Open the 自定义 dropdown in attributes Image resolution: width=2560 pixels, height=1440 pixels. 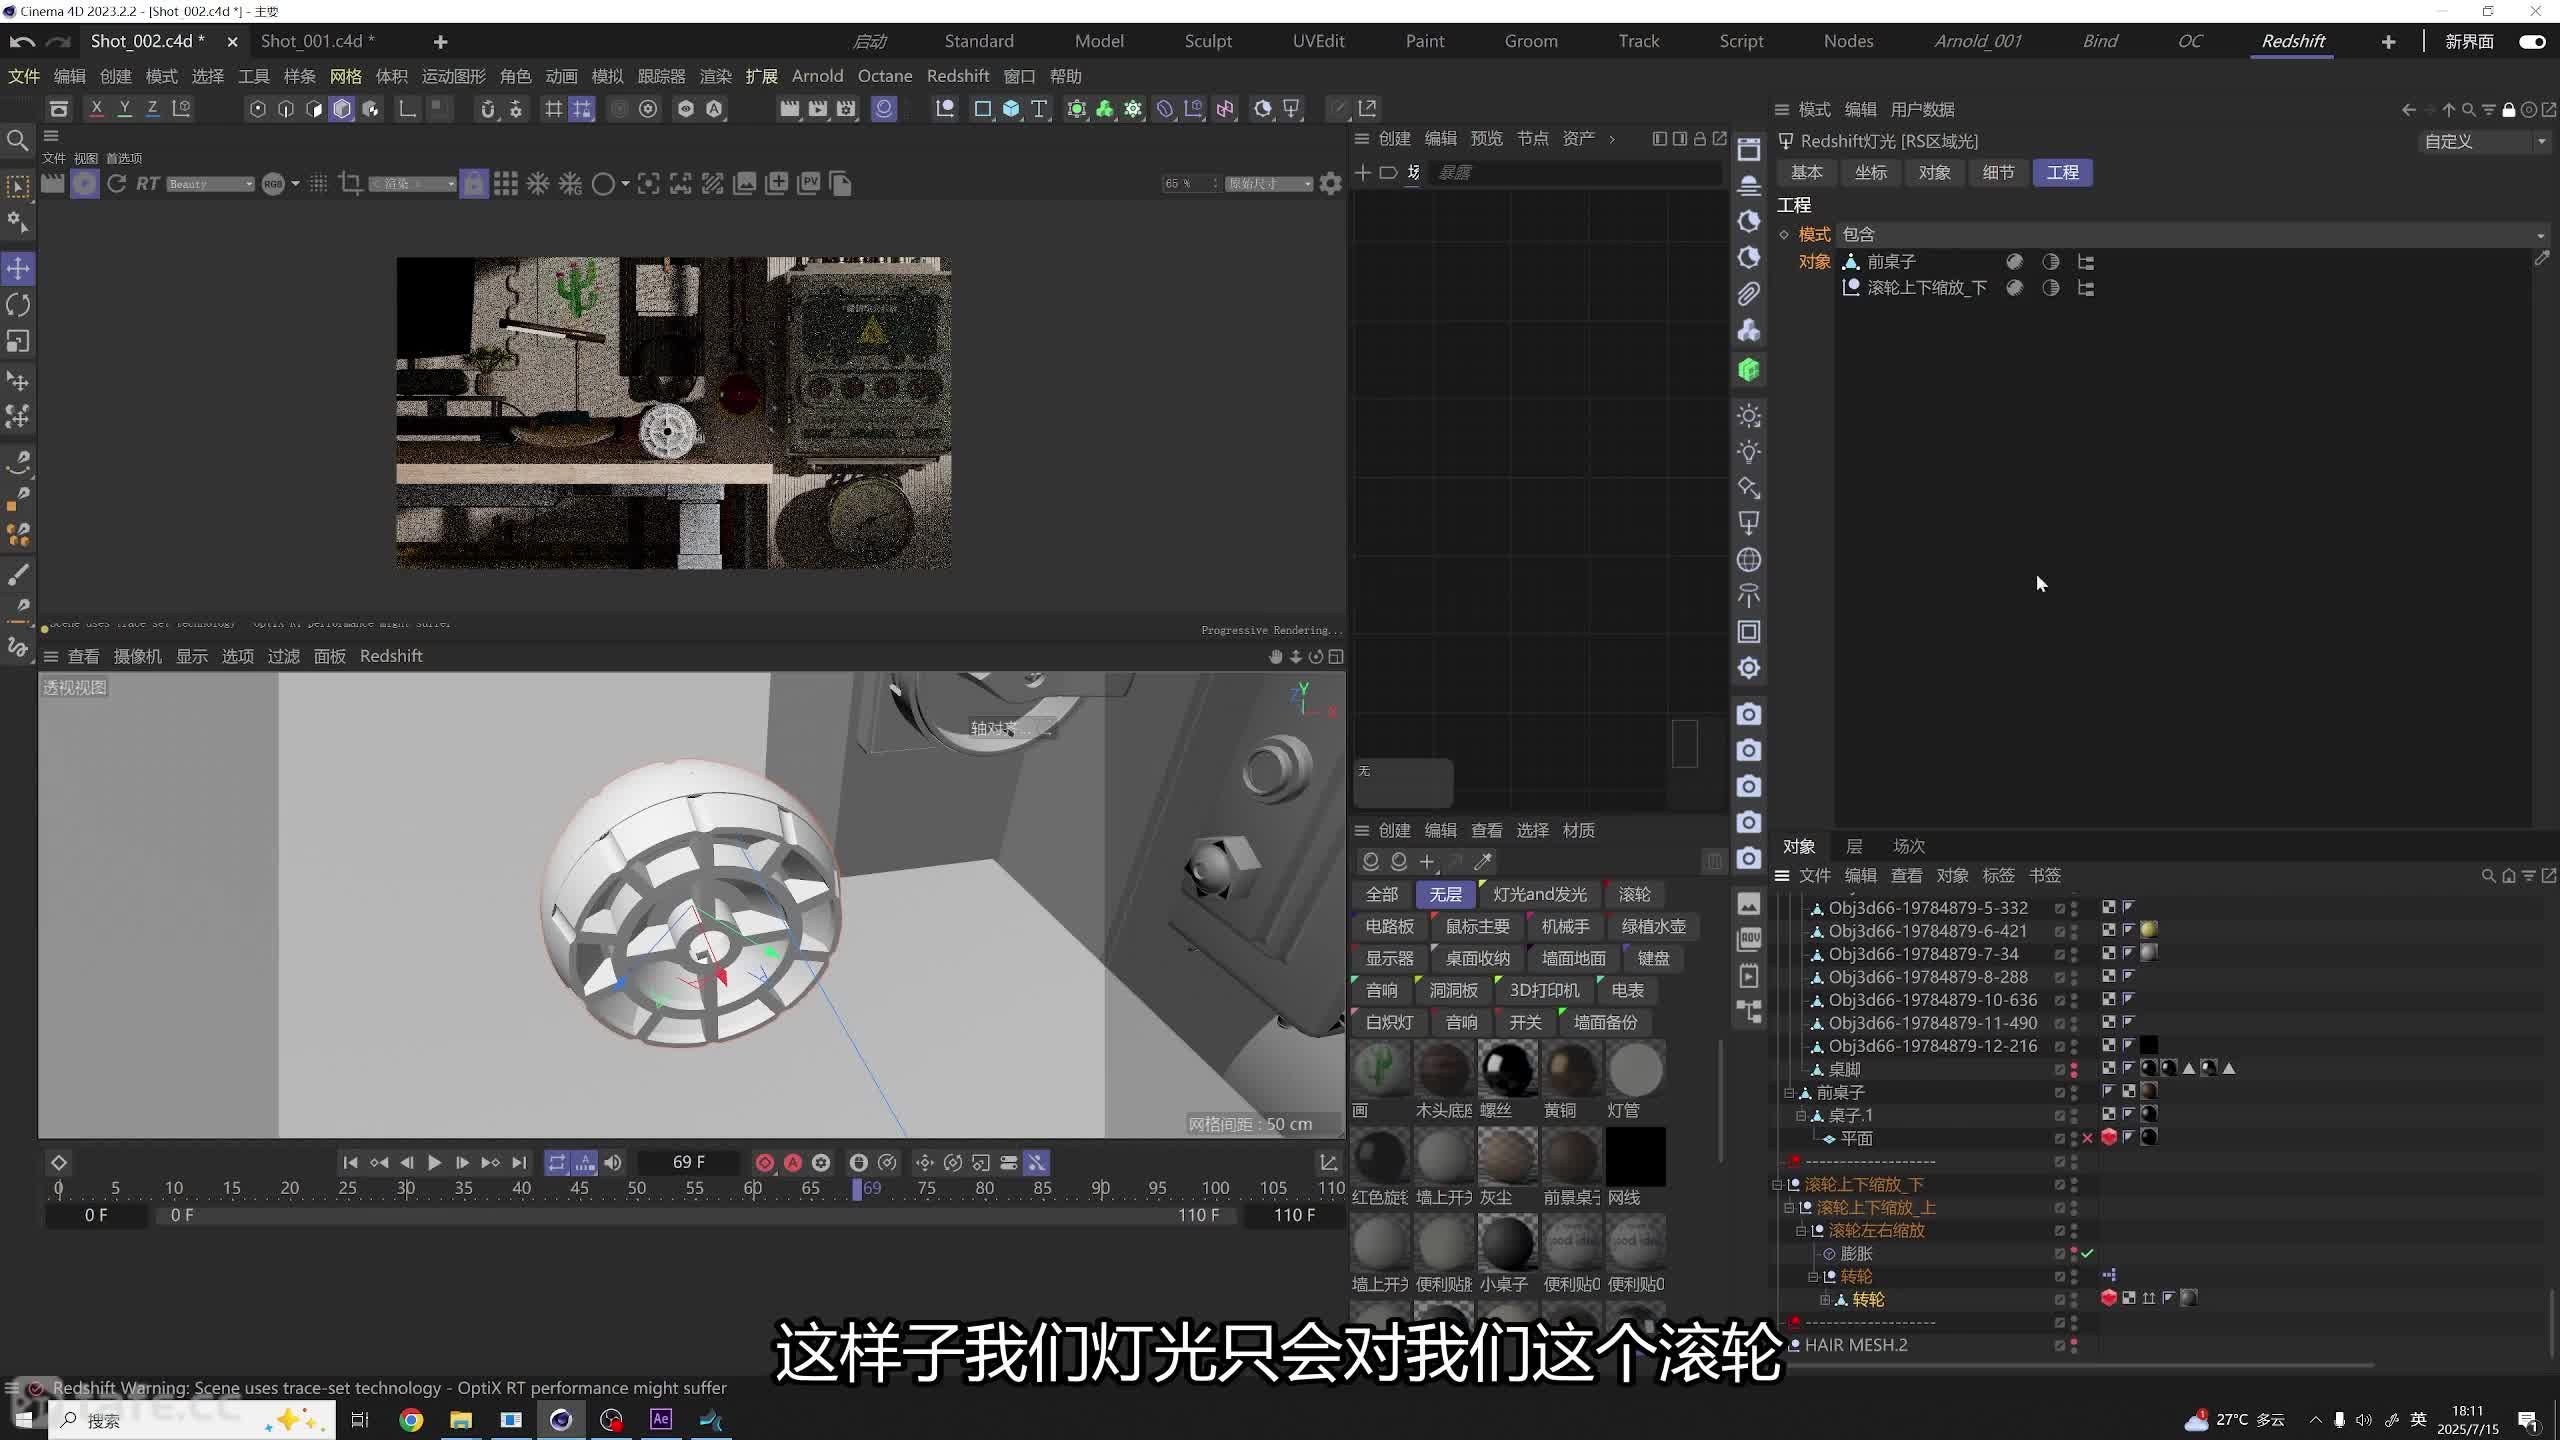tap(2484, 141)
